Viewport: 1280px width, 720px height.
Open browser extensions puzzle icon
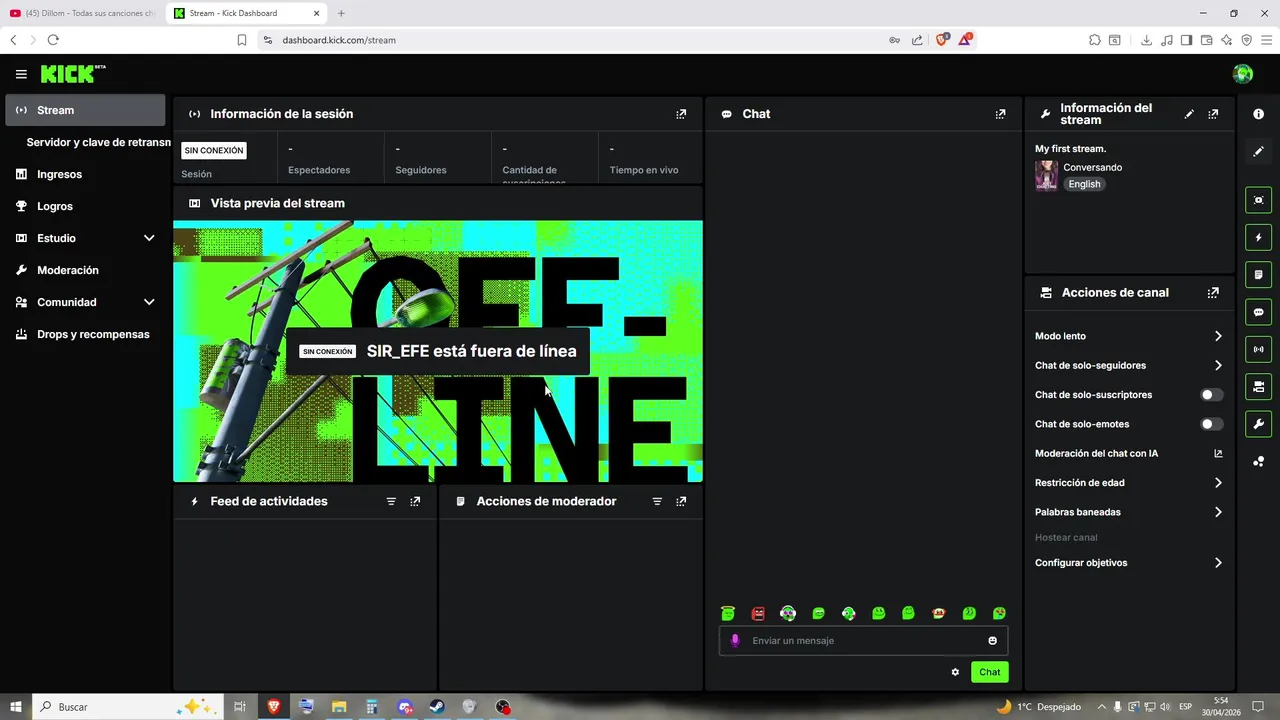point(1095,40)
